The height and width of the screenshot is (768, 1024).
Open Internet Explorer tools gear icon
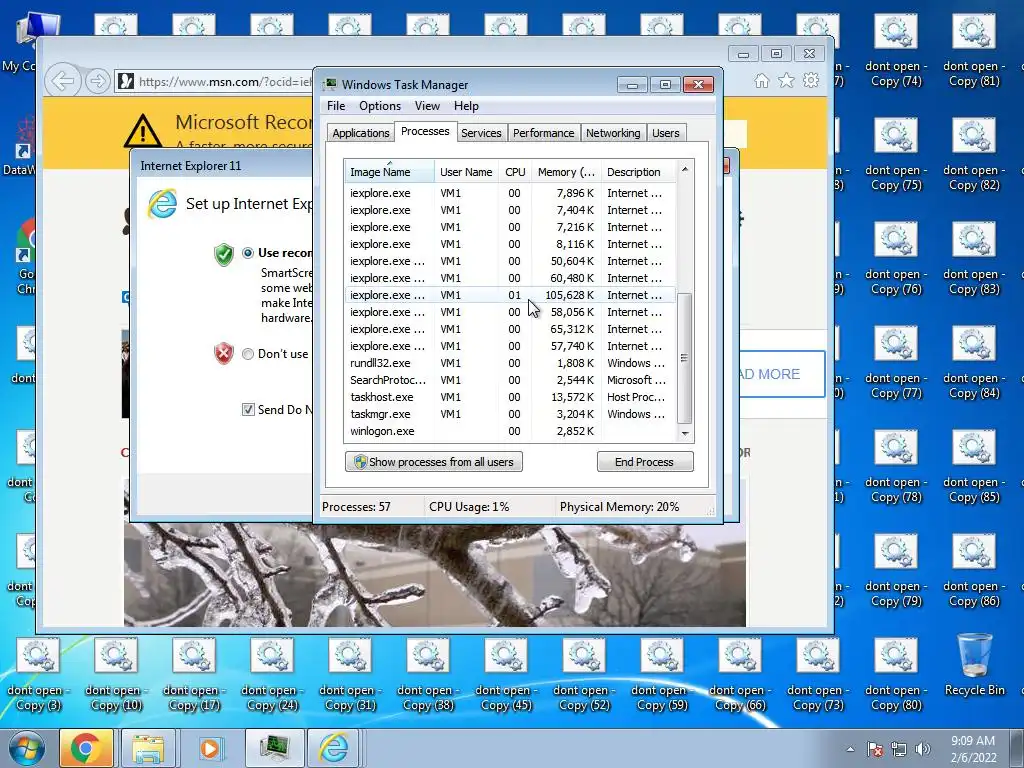tap(811, 80)
